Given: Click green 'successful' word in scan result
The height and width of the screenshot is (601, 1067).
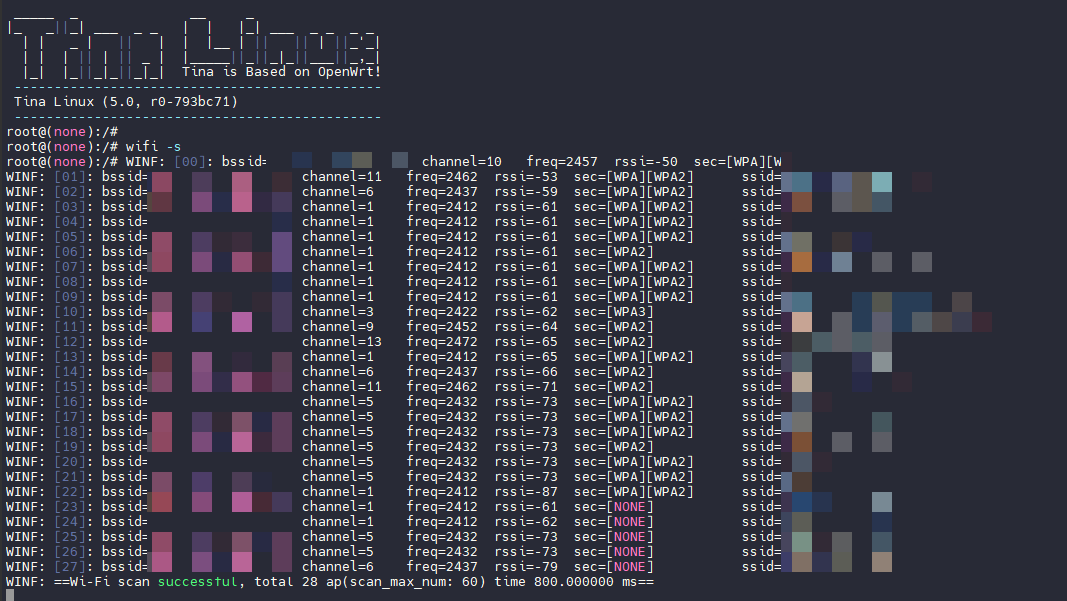Looking at the screenshot, I should pos(197,581).
